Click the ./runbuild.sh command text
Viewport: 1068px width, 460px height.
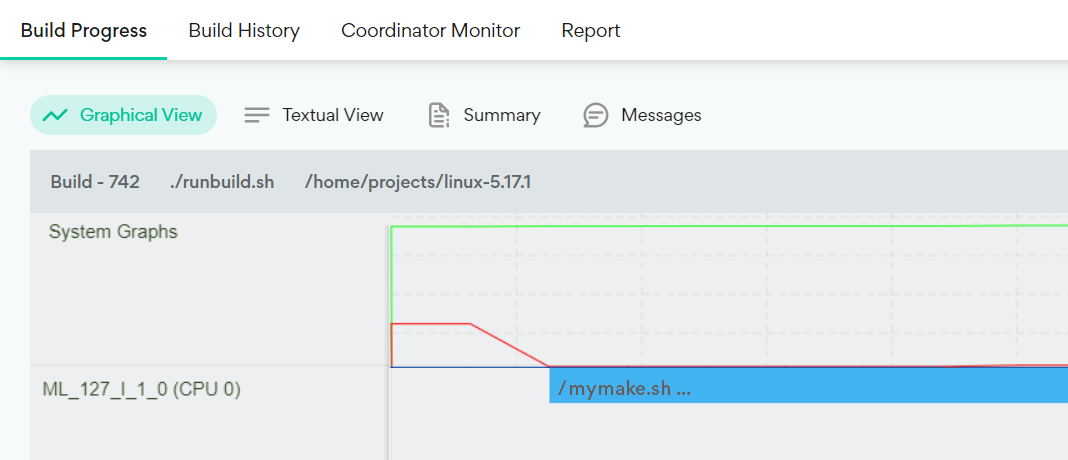[x=221, y=182]
